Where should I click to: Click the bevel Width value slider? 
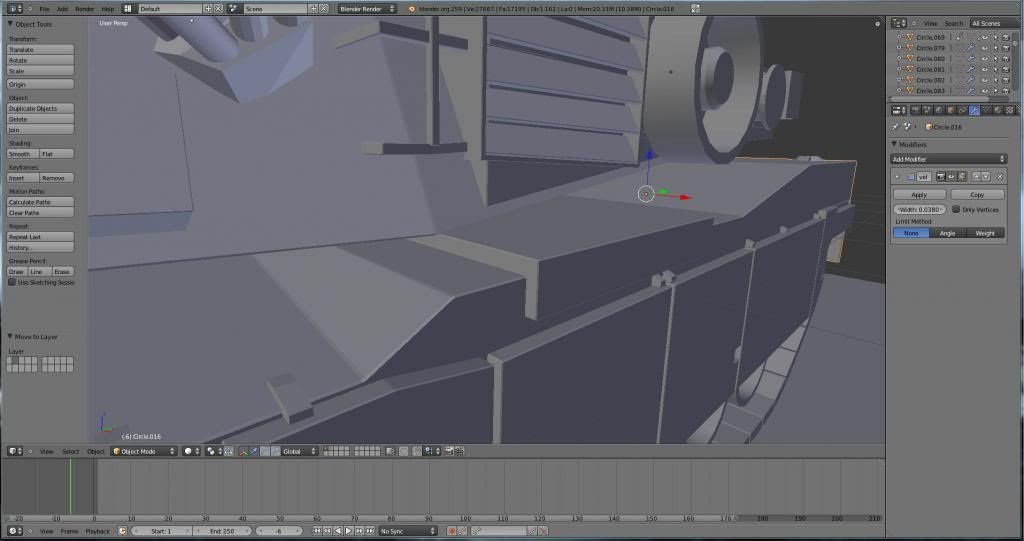click(x=919, y=209)
